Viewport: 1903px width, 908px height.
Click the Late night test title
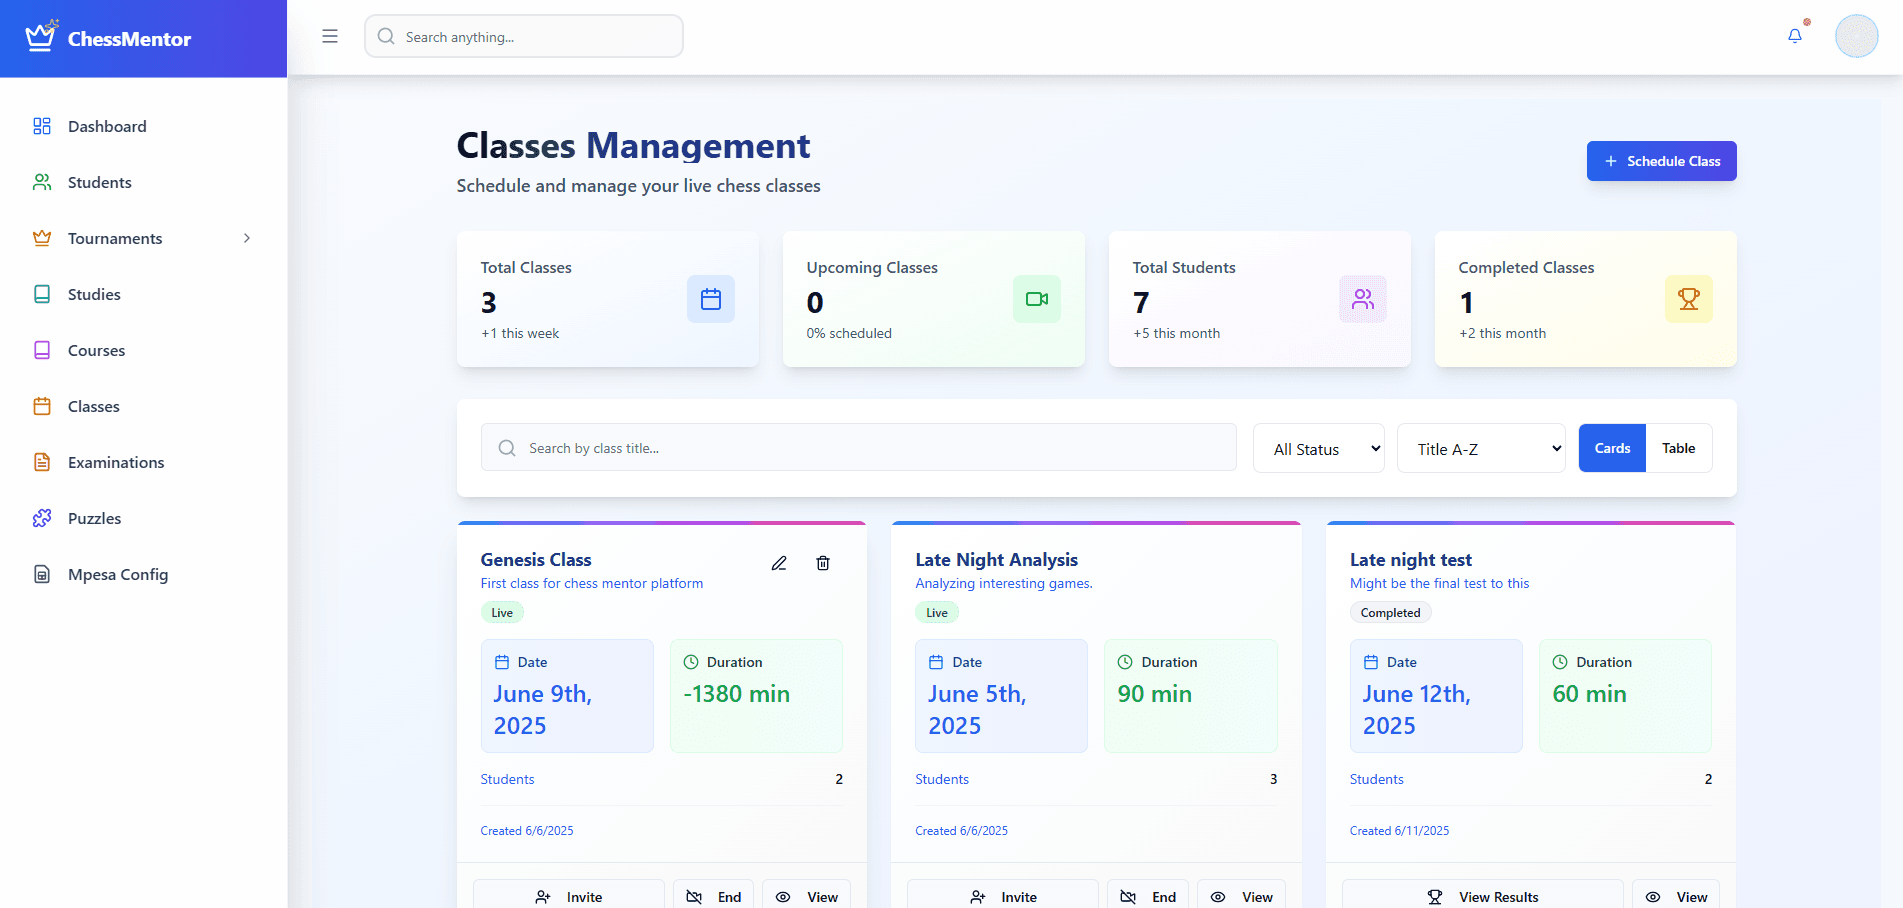coord(1411,560)
